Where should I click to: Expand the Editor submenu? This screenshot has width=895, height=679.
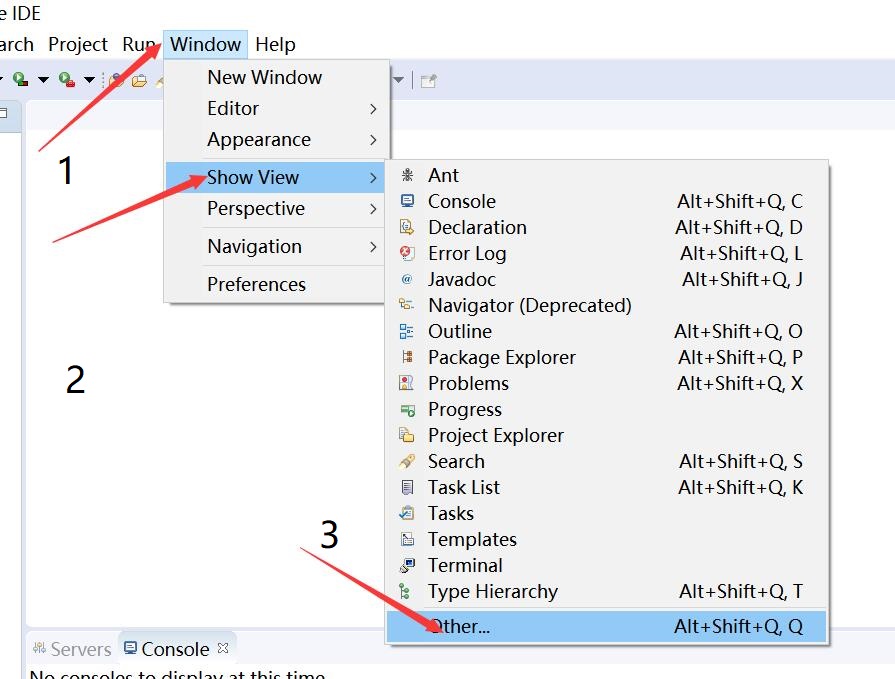click(x=276, y=108)
